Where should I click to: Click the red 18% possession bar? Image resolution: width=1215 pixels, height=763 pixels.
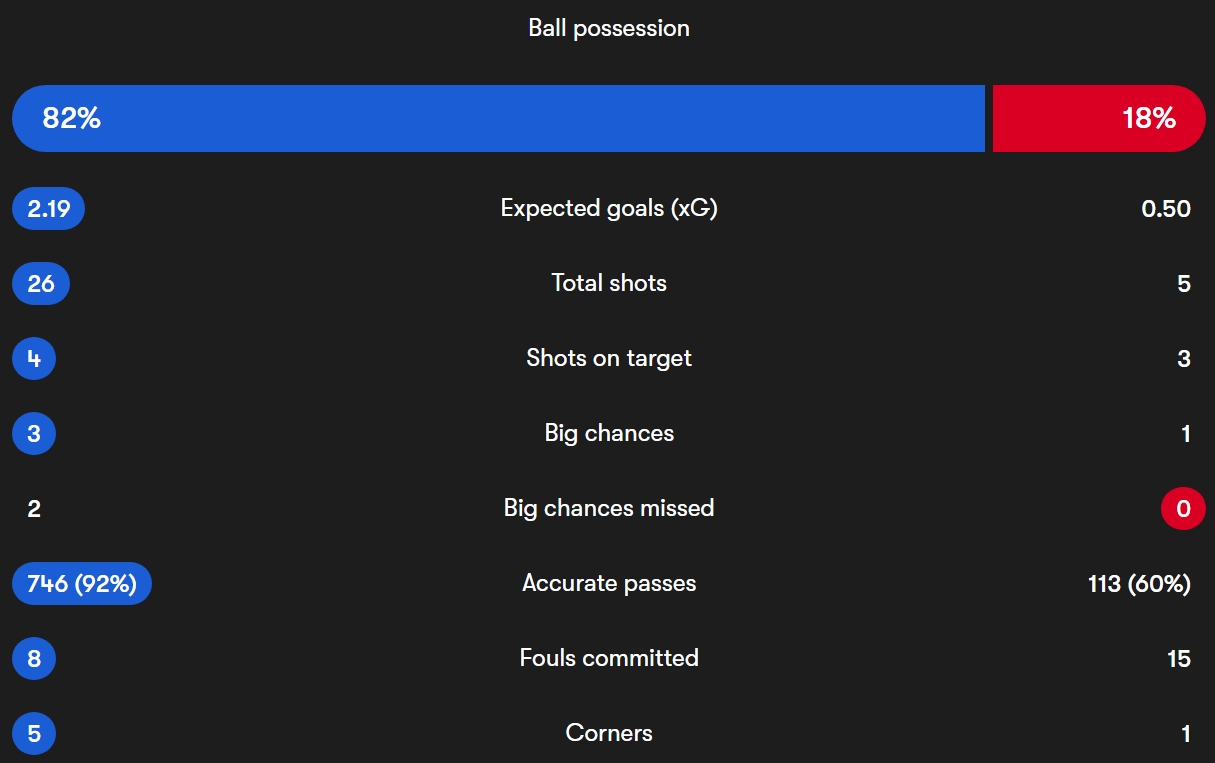(1098, 119)
